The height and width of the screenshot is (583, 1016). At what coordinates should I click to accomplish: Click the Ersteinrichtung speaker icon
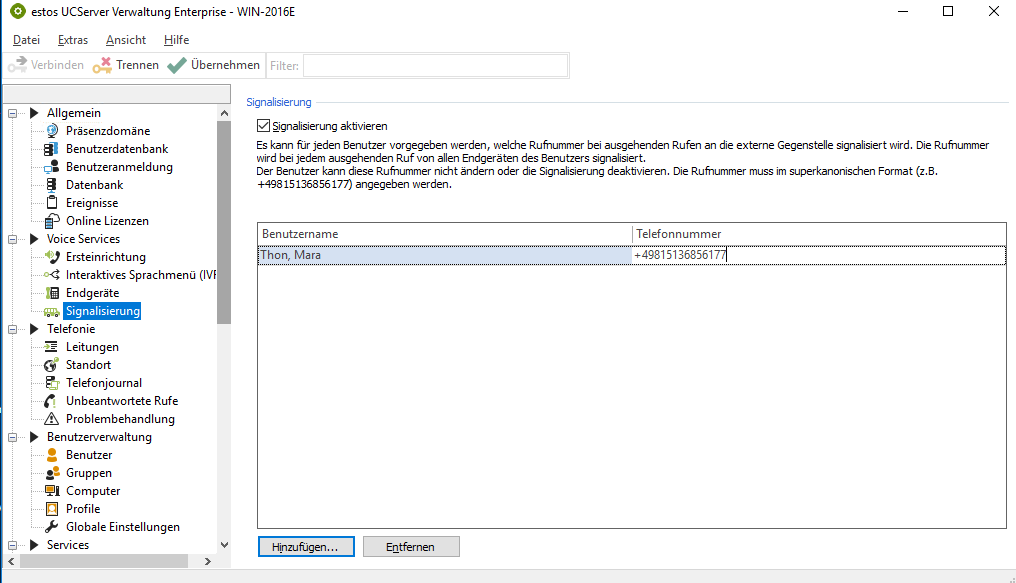(x=53, y=257)
